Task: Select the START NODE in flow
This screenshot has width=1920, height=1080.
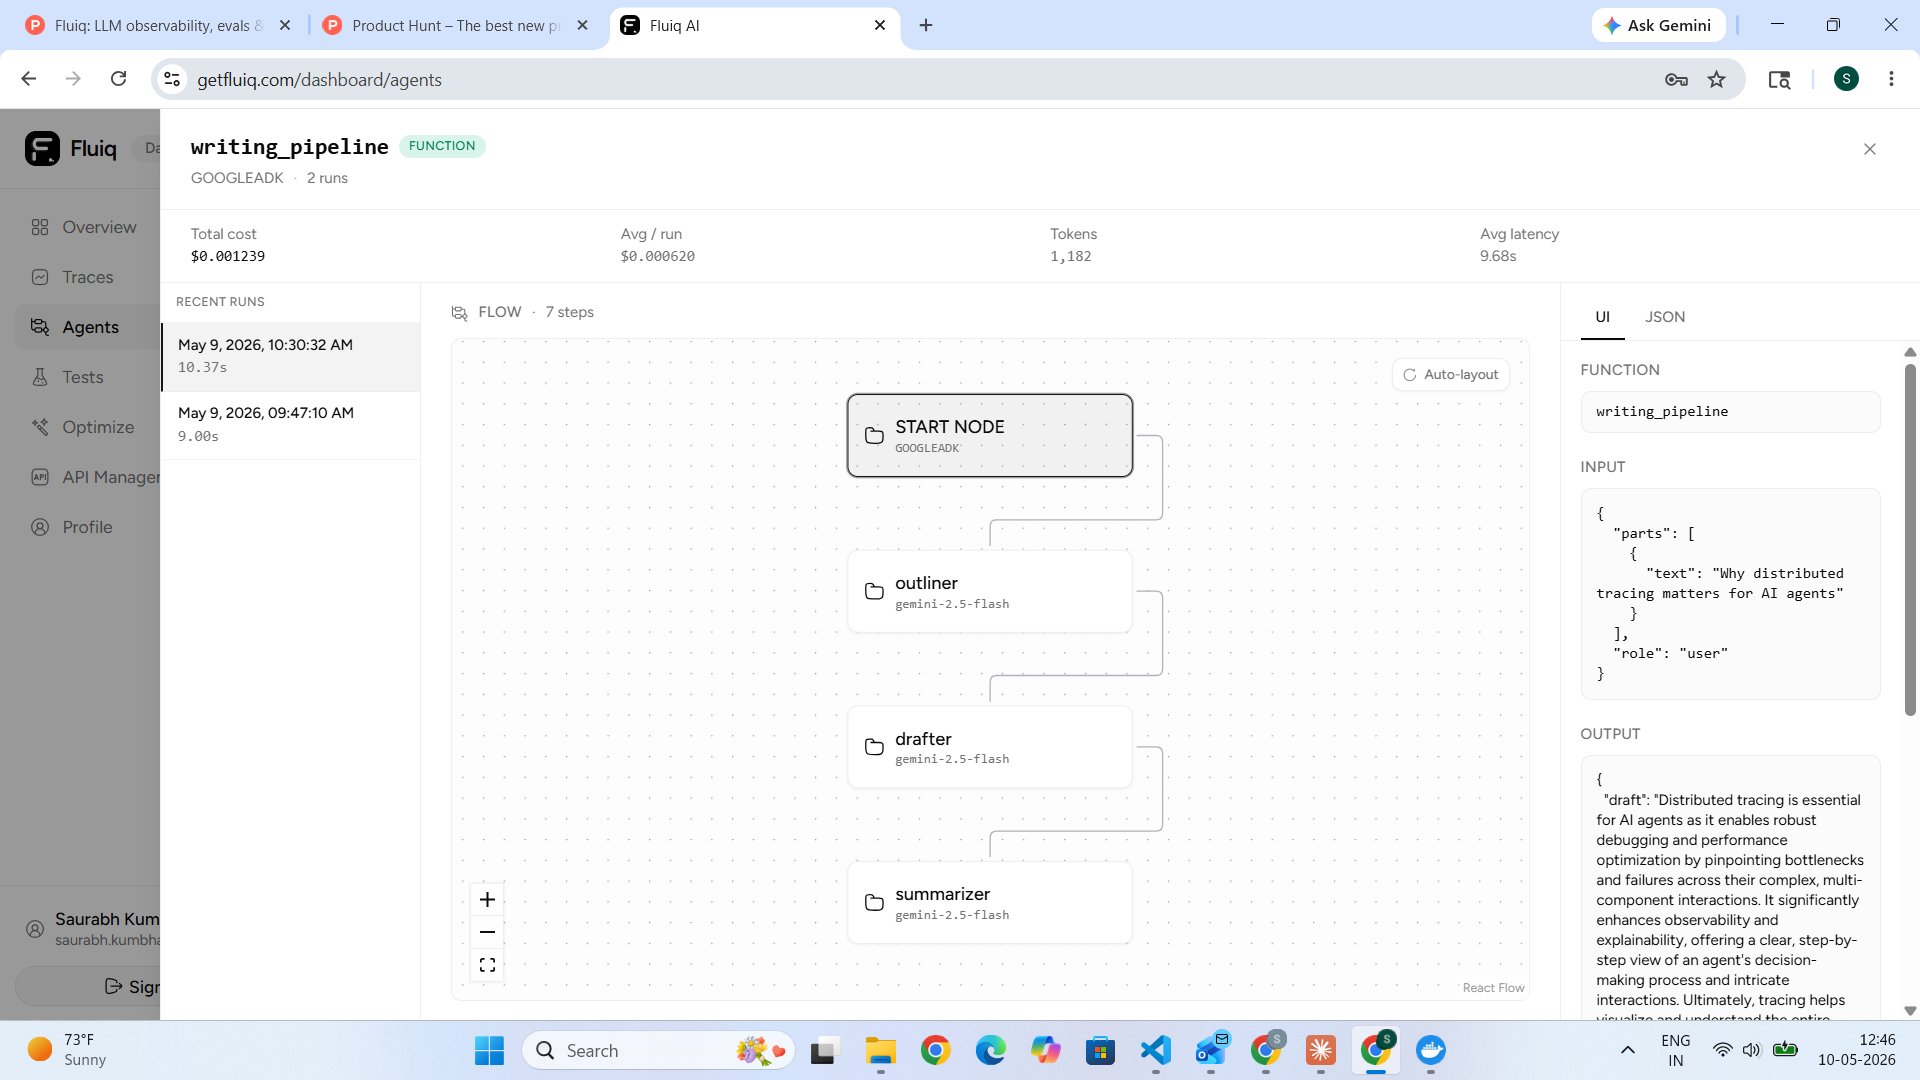Action: click(990, 435)
